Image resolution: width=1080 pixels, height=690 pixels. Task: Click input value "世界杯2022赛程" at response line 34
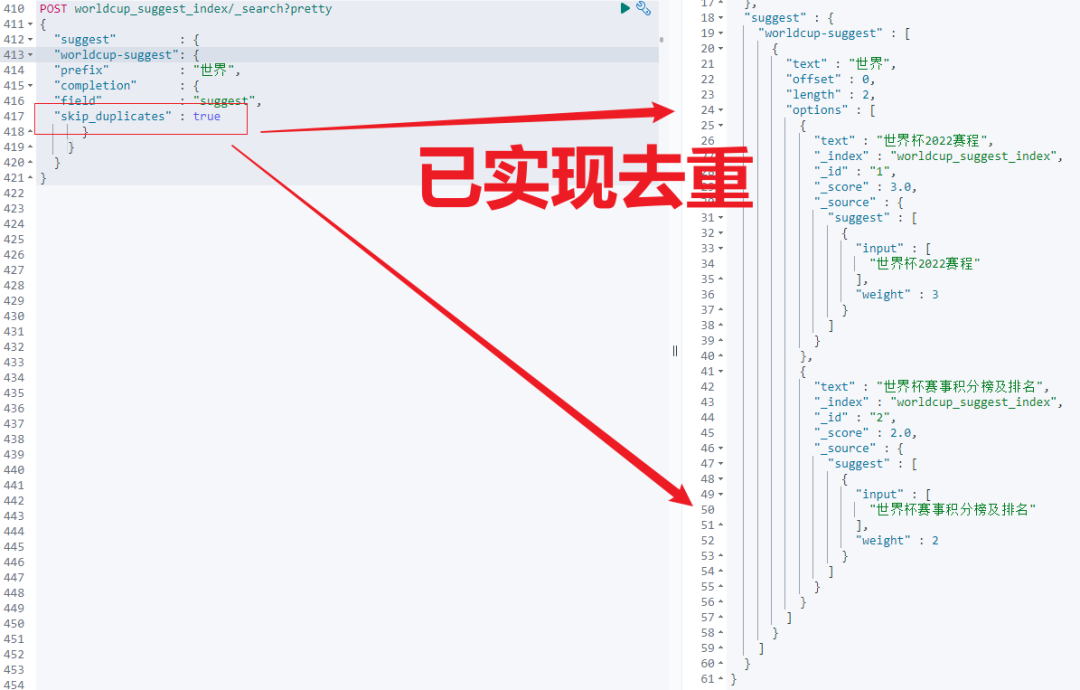(x=925, y=264)
